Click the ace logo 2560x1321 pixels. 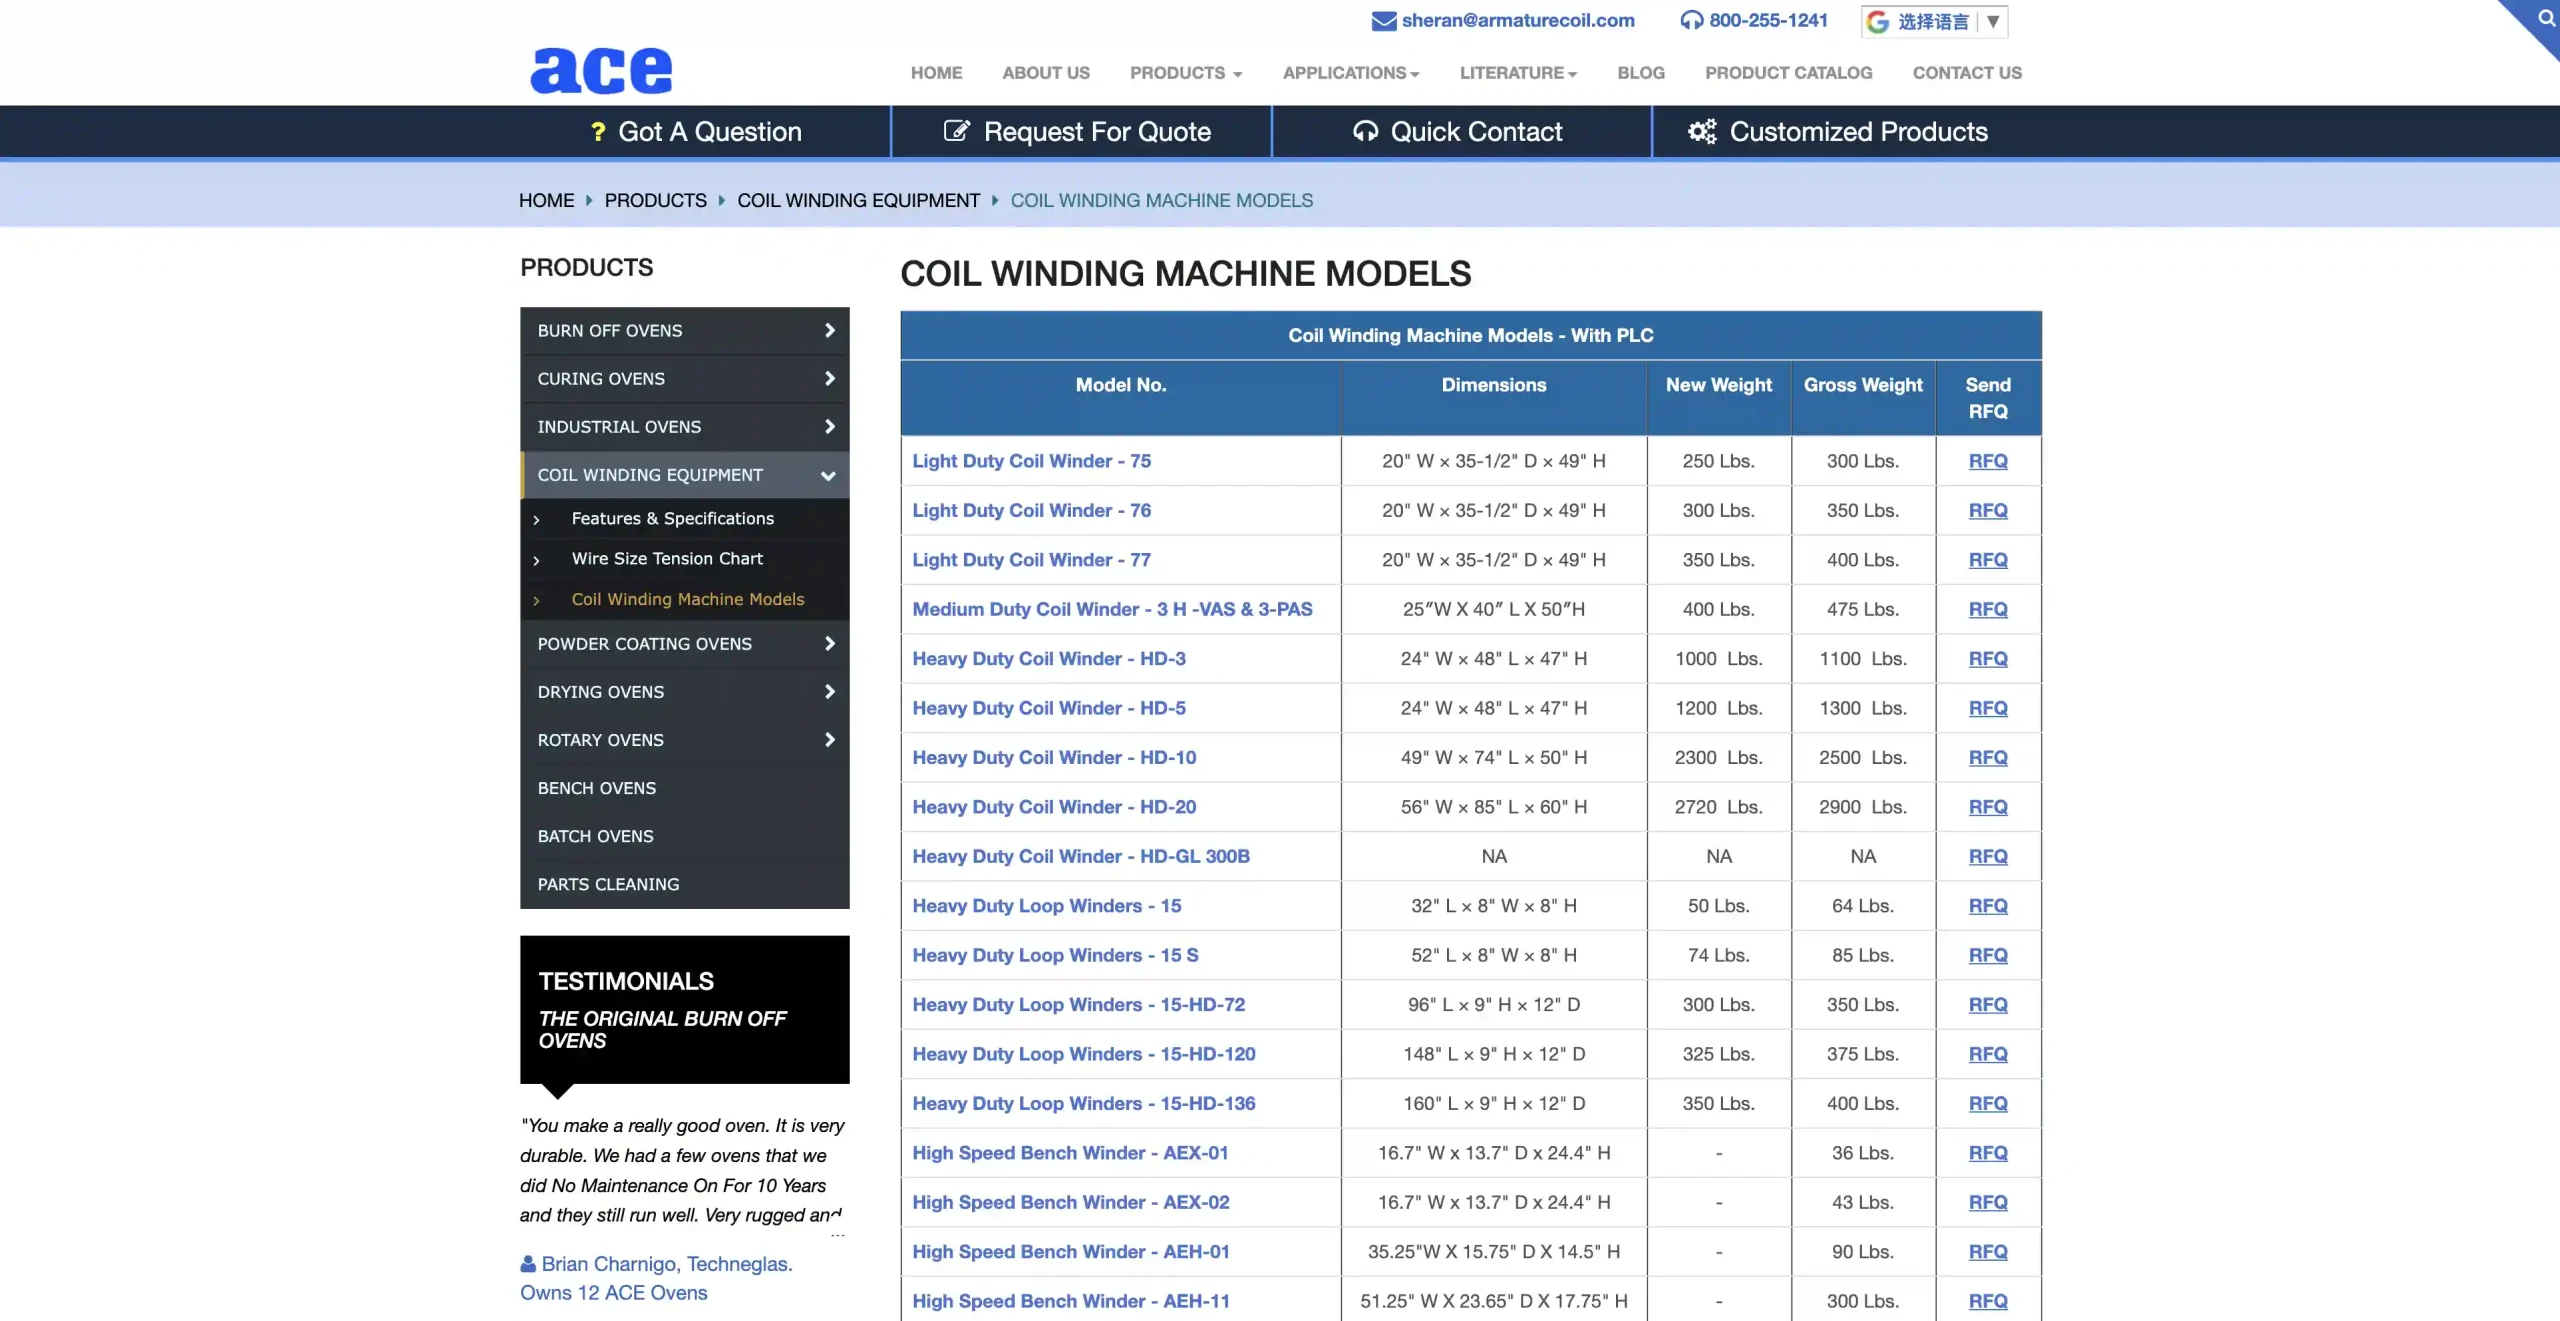[601, 70]
